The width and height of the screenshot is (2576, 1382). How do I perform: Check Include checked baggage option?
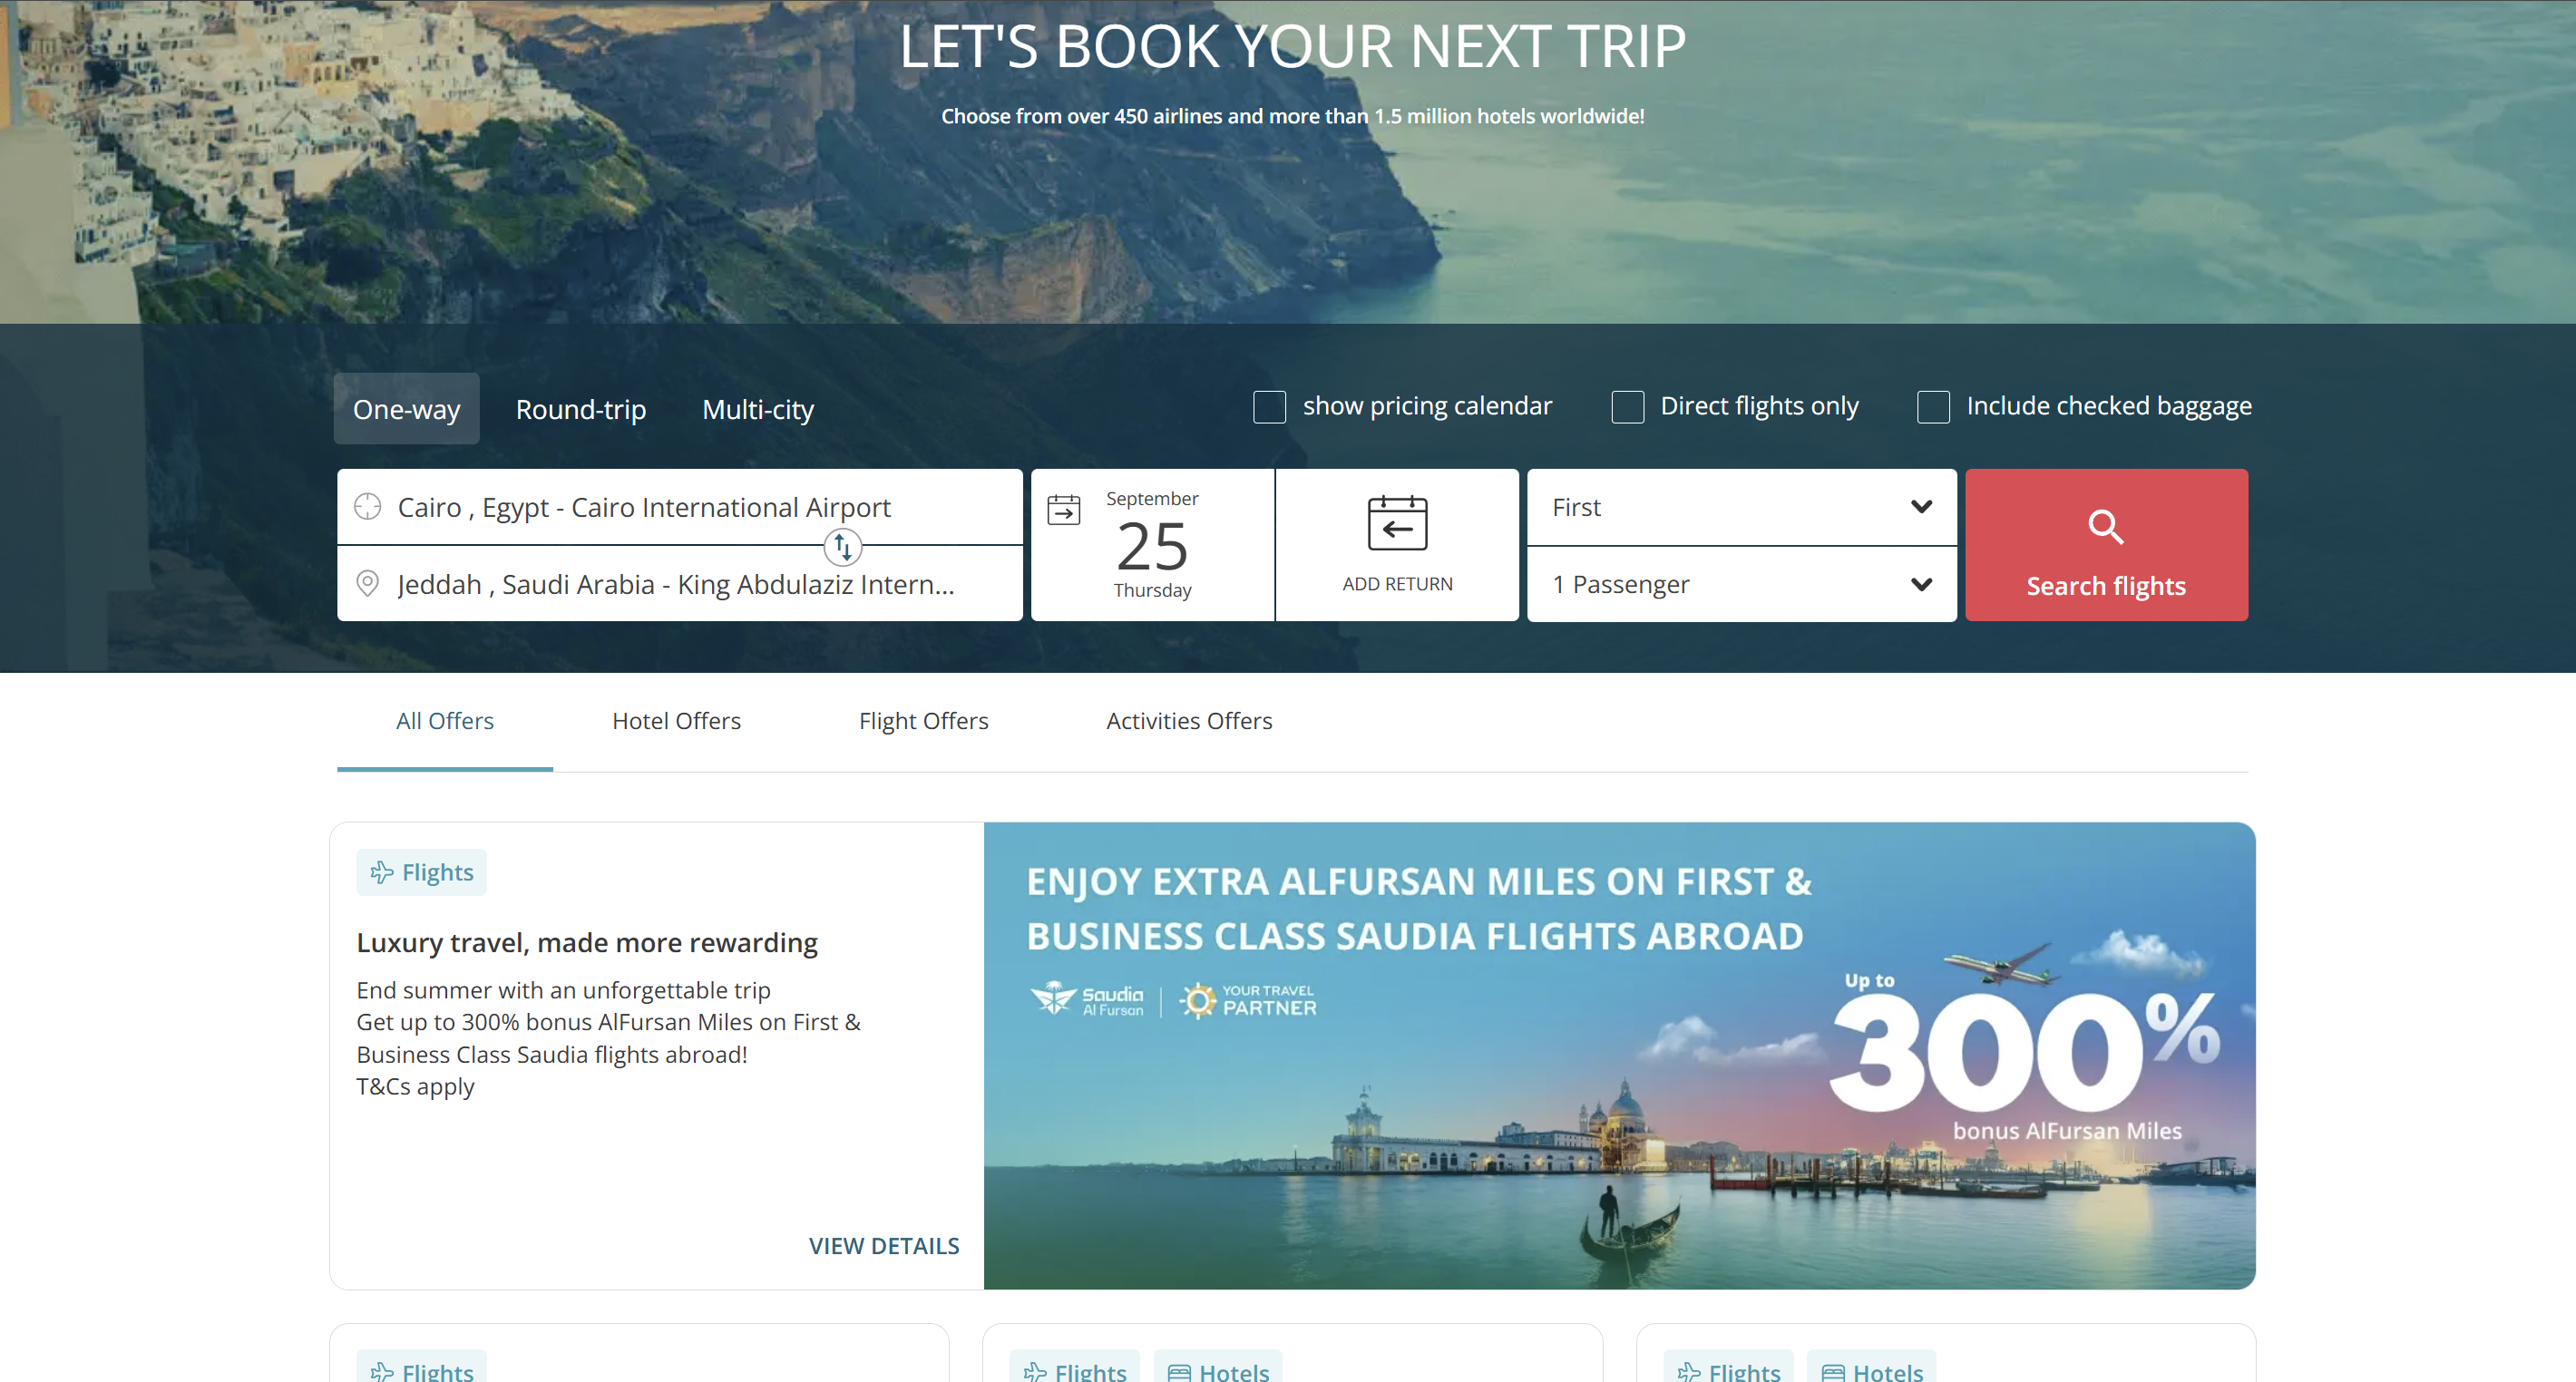click(x=1933, y=407)
